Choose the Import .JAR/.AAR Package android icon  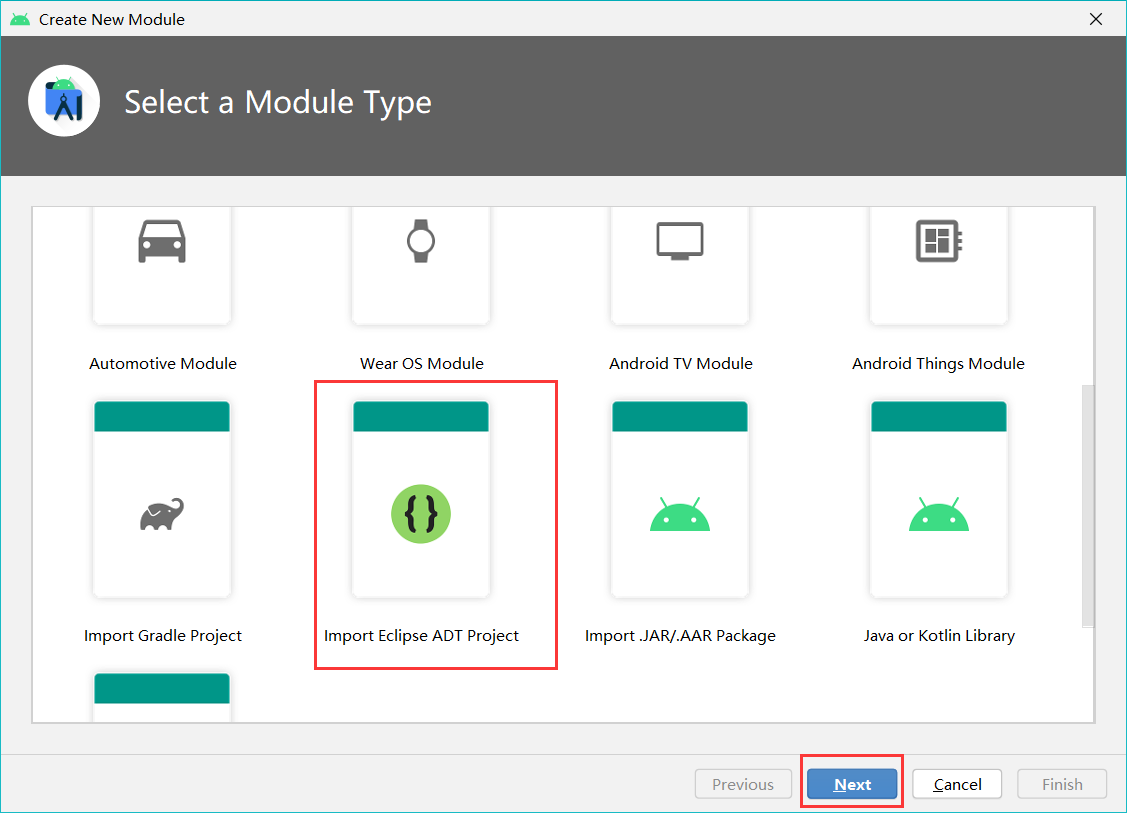680,514
